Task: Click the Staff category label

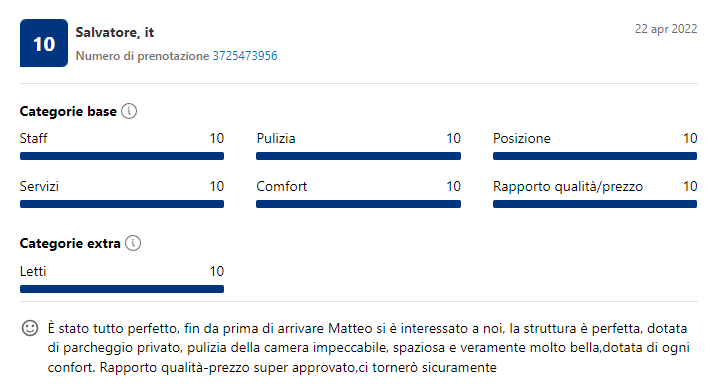Action: coord(33,138)
